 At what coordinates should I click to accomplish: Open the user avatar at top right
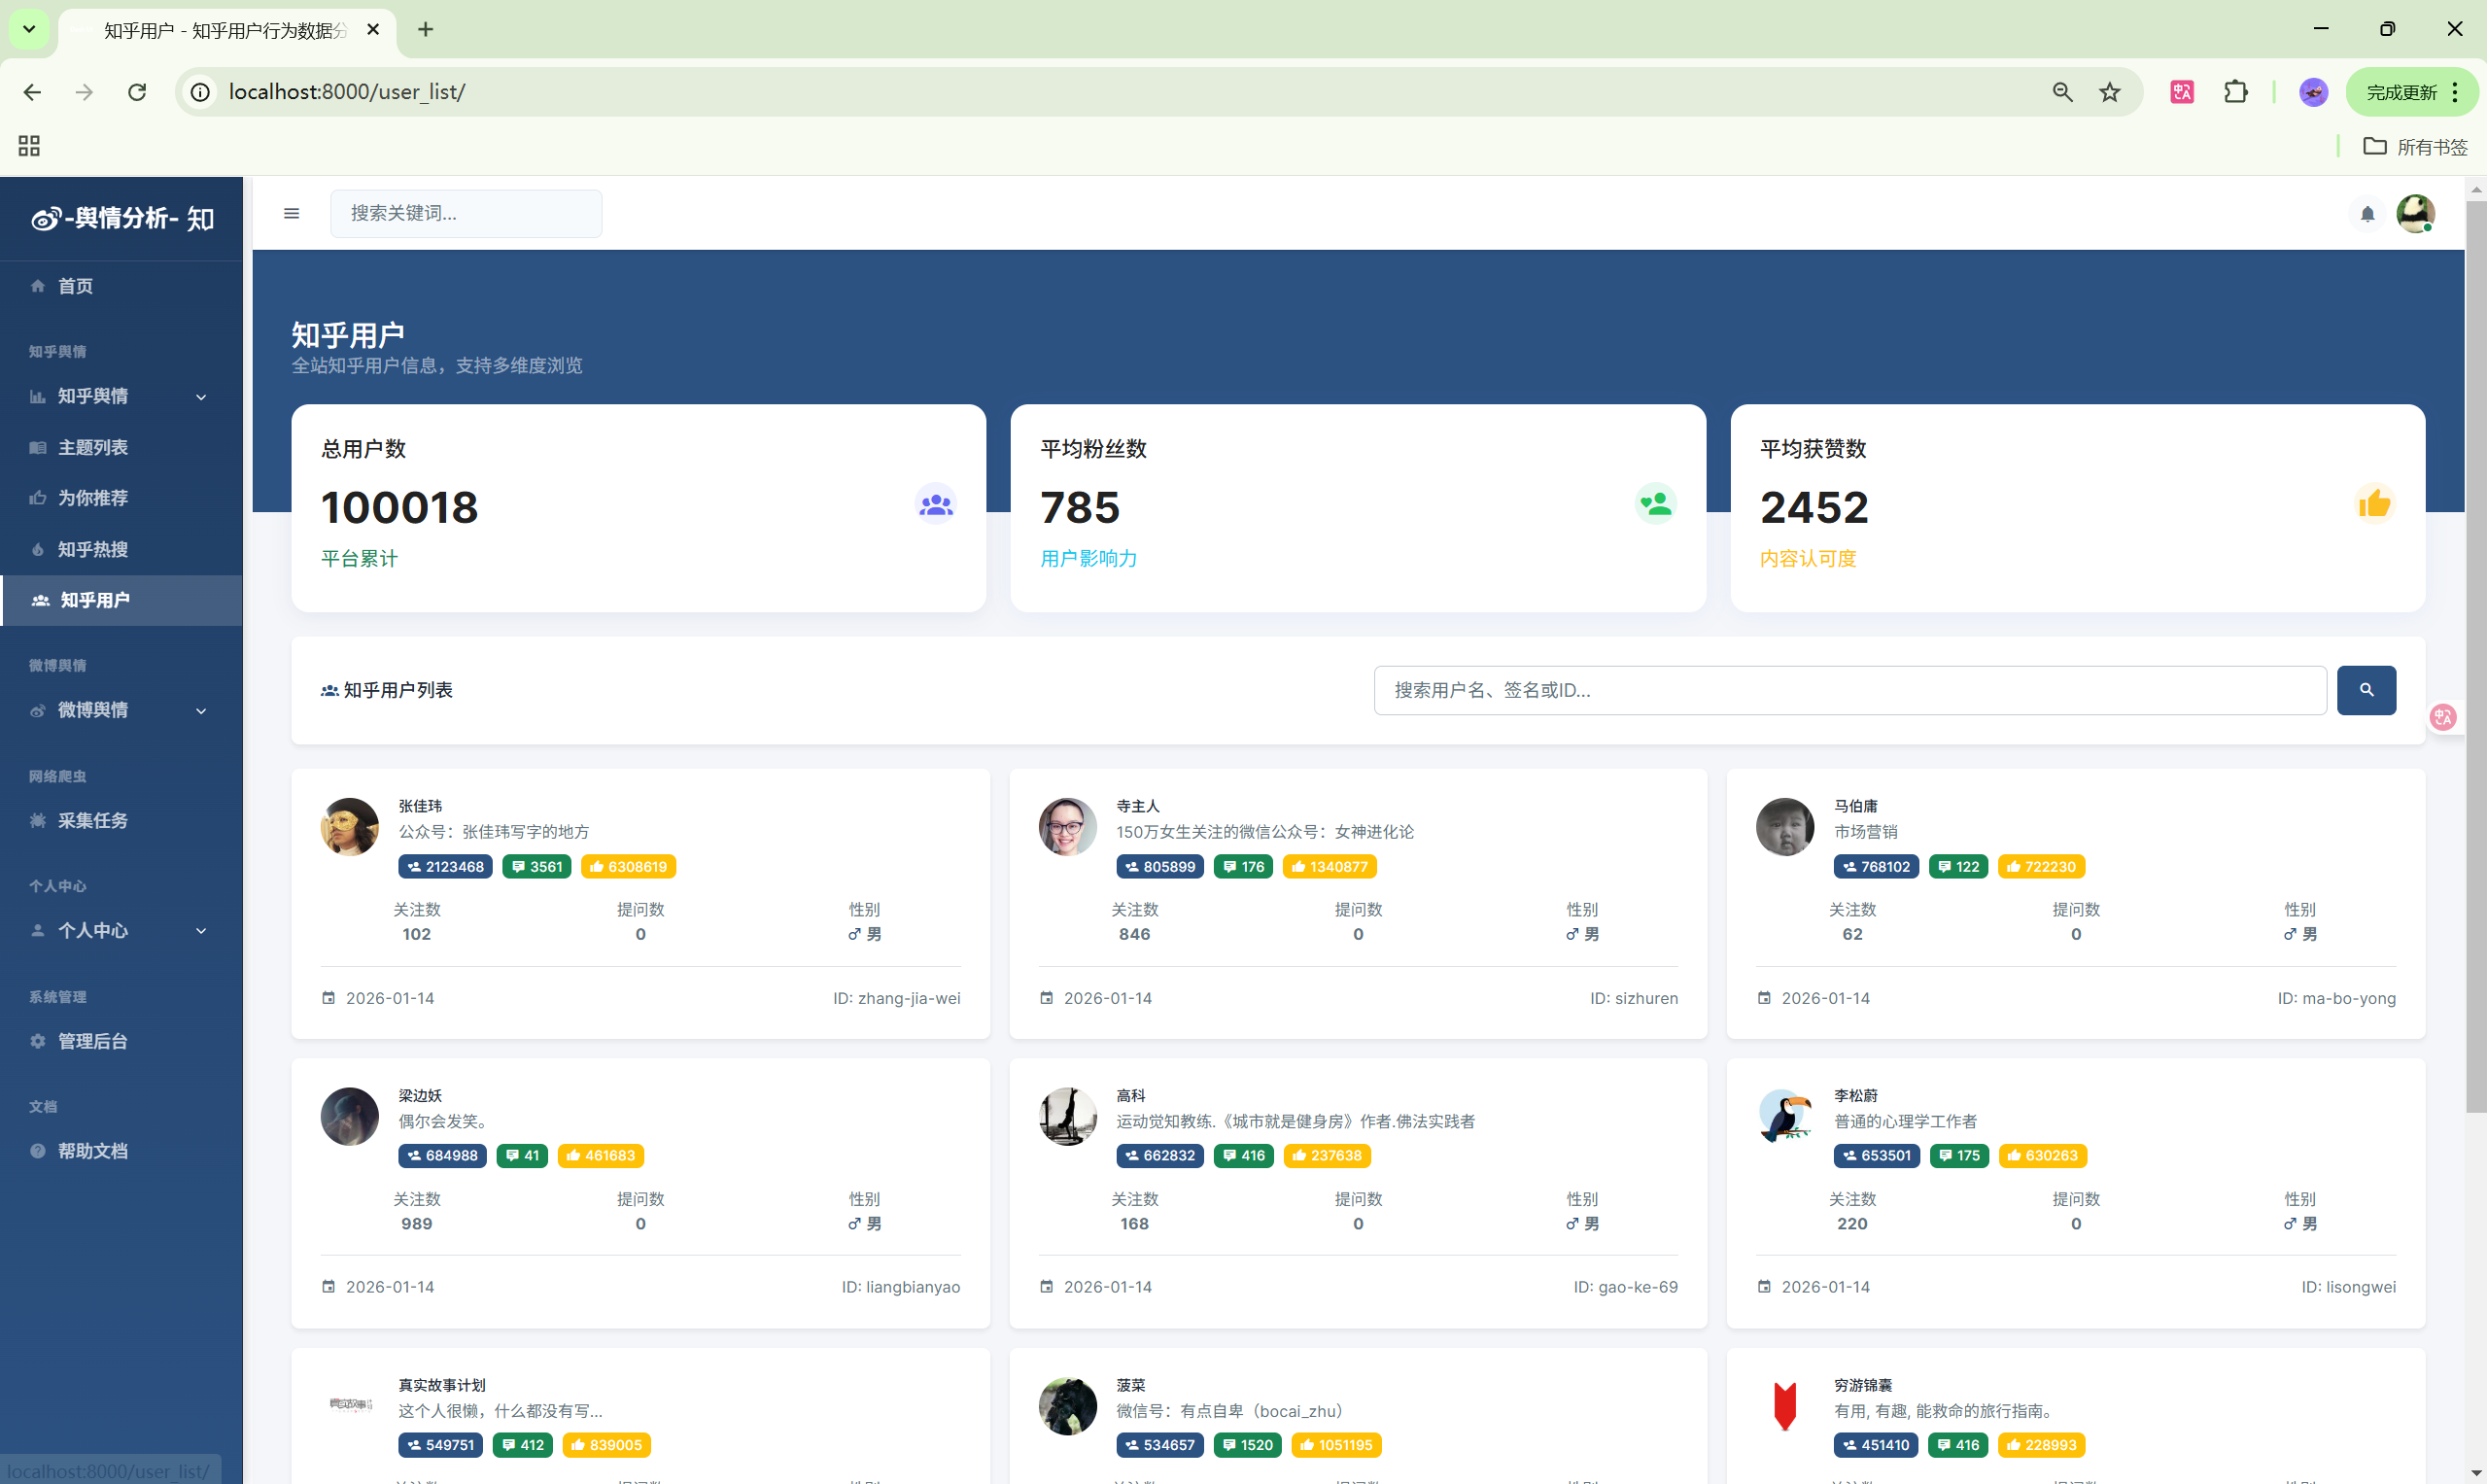pyautogui.click(x=2415, y=213)
